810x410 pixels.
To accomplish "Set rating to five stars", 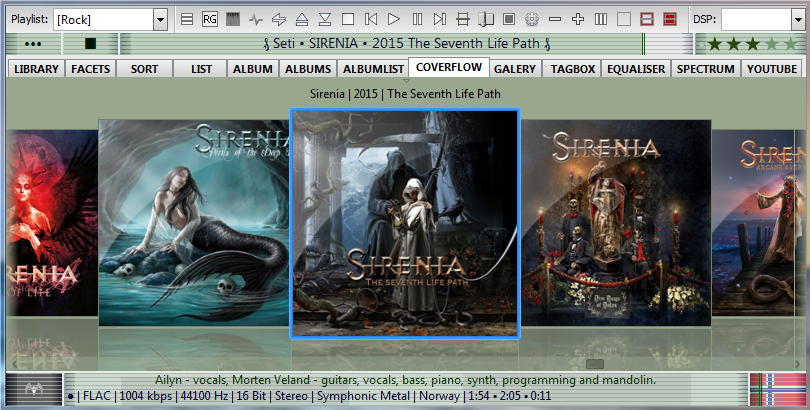I will pyautogui.click(x=791, y=44).
